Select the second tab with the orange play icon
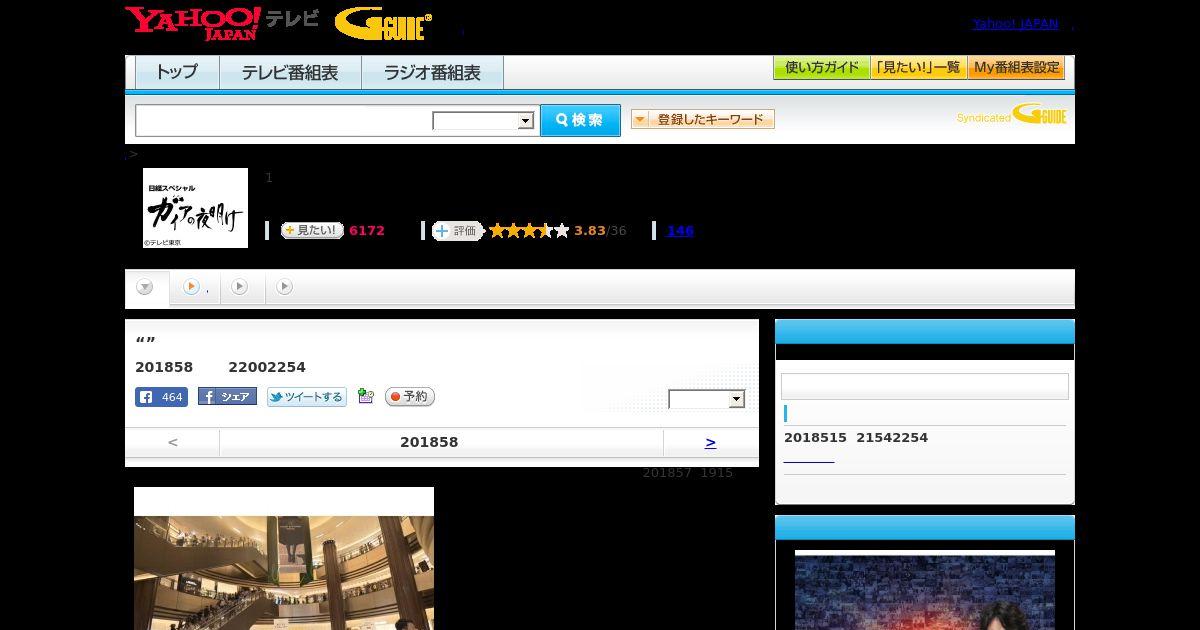The height and width of the screenshot is (630, 1200). [194, 287]
